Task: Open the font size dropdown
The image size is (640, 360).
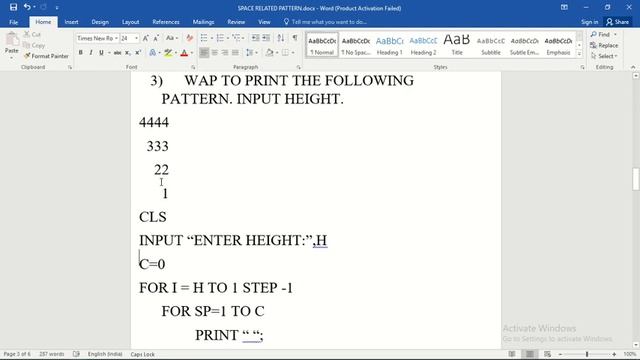Action: click(x=136, y=38)
